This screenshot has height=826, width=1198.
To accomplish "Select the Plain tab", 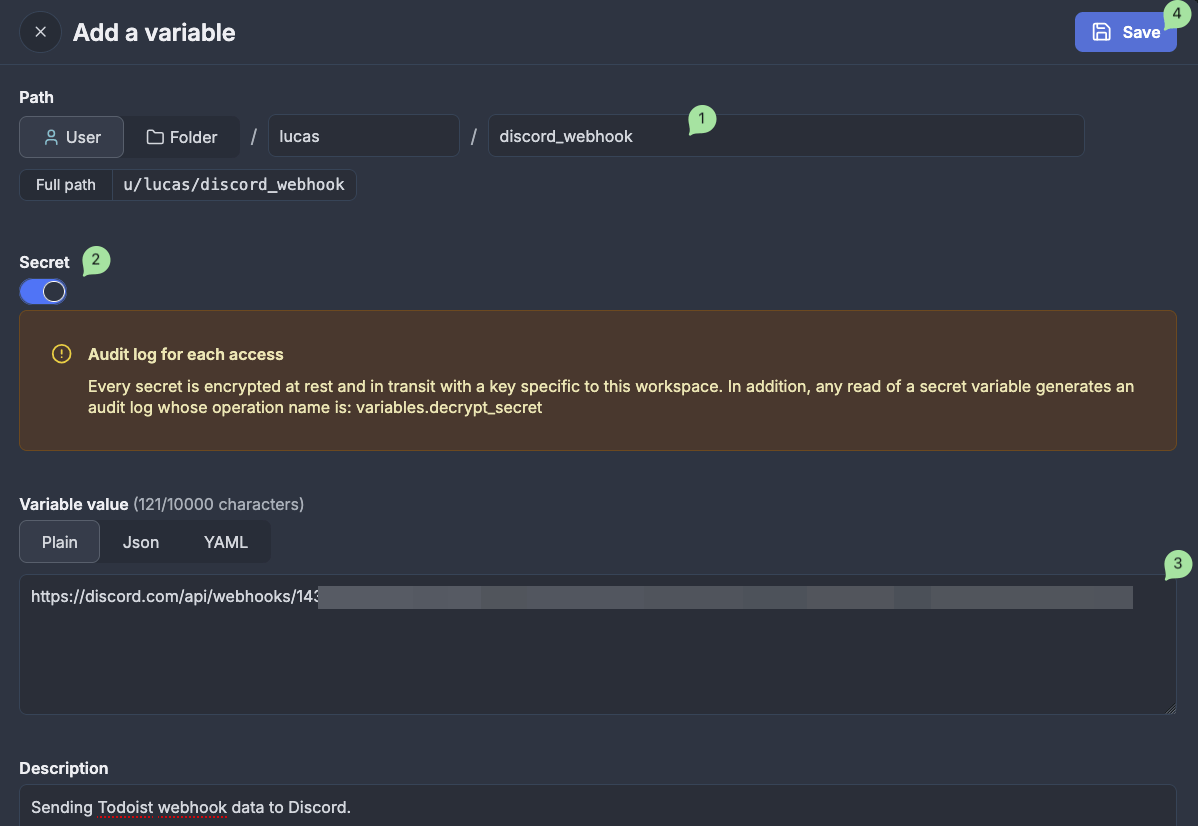I will coord(59,541).
